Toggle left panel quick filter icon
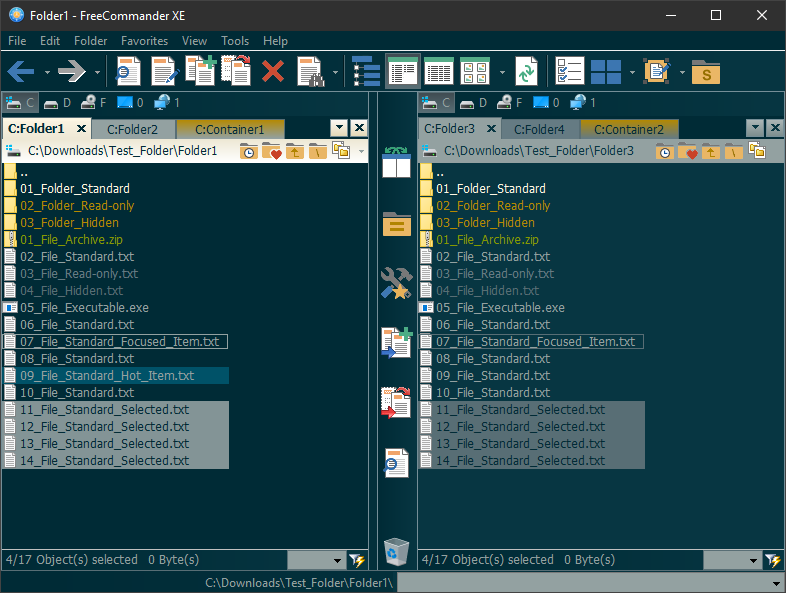This screenshot has height=593, width=786. [357, 560]
